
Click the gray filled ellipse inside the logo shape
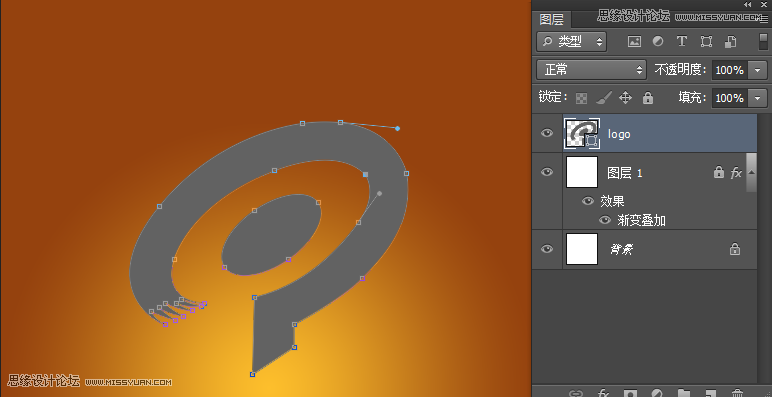(x=272, y=234)
